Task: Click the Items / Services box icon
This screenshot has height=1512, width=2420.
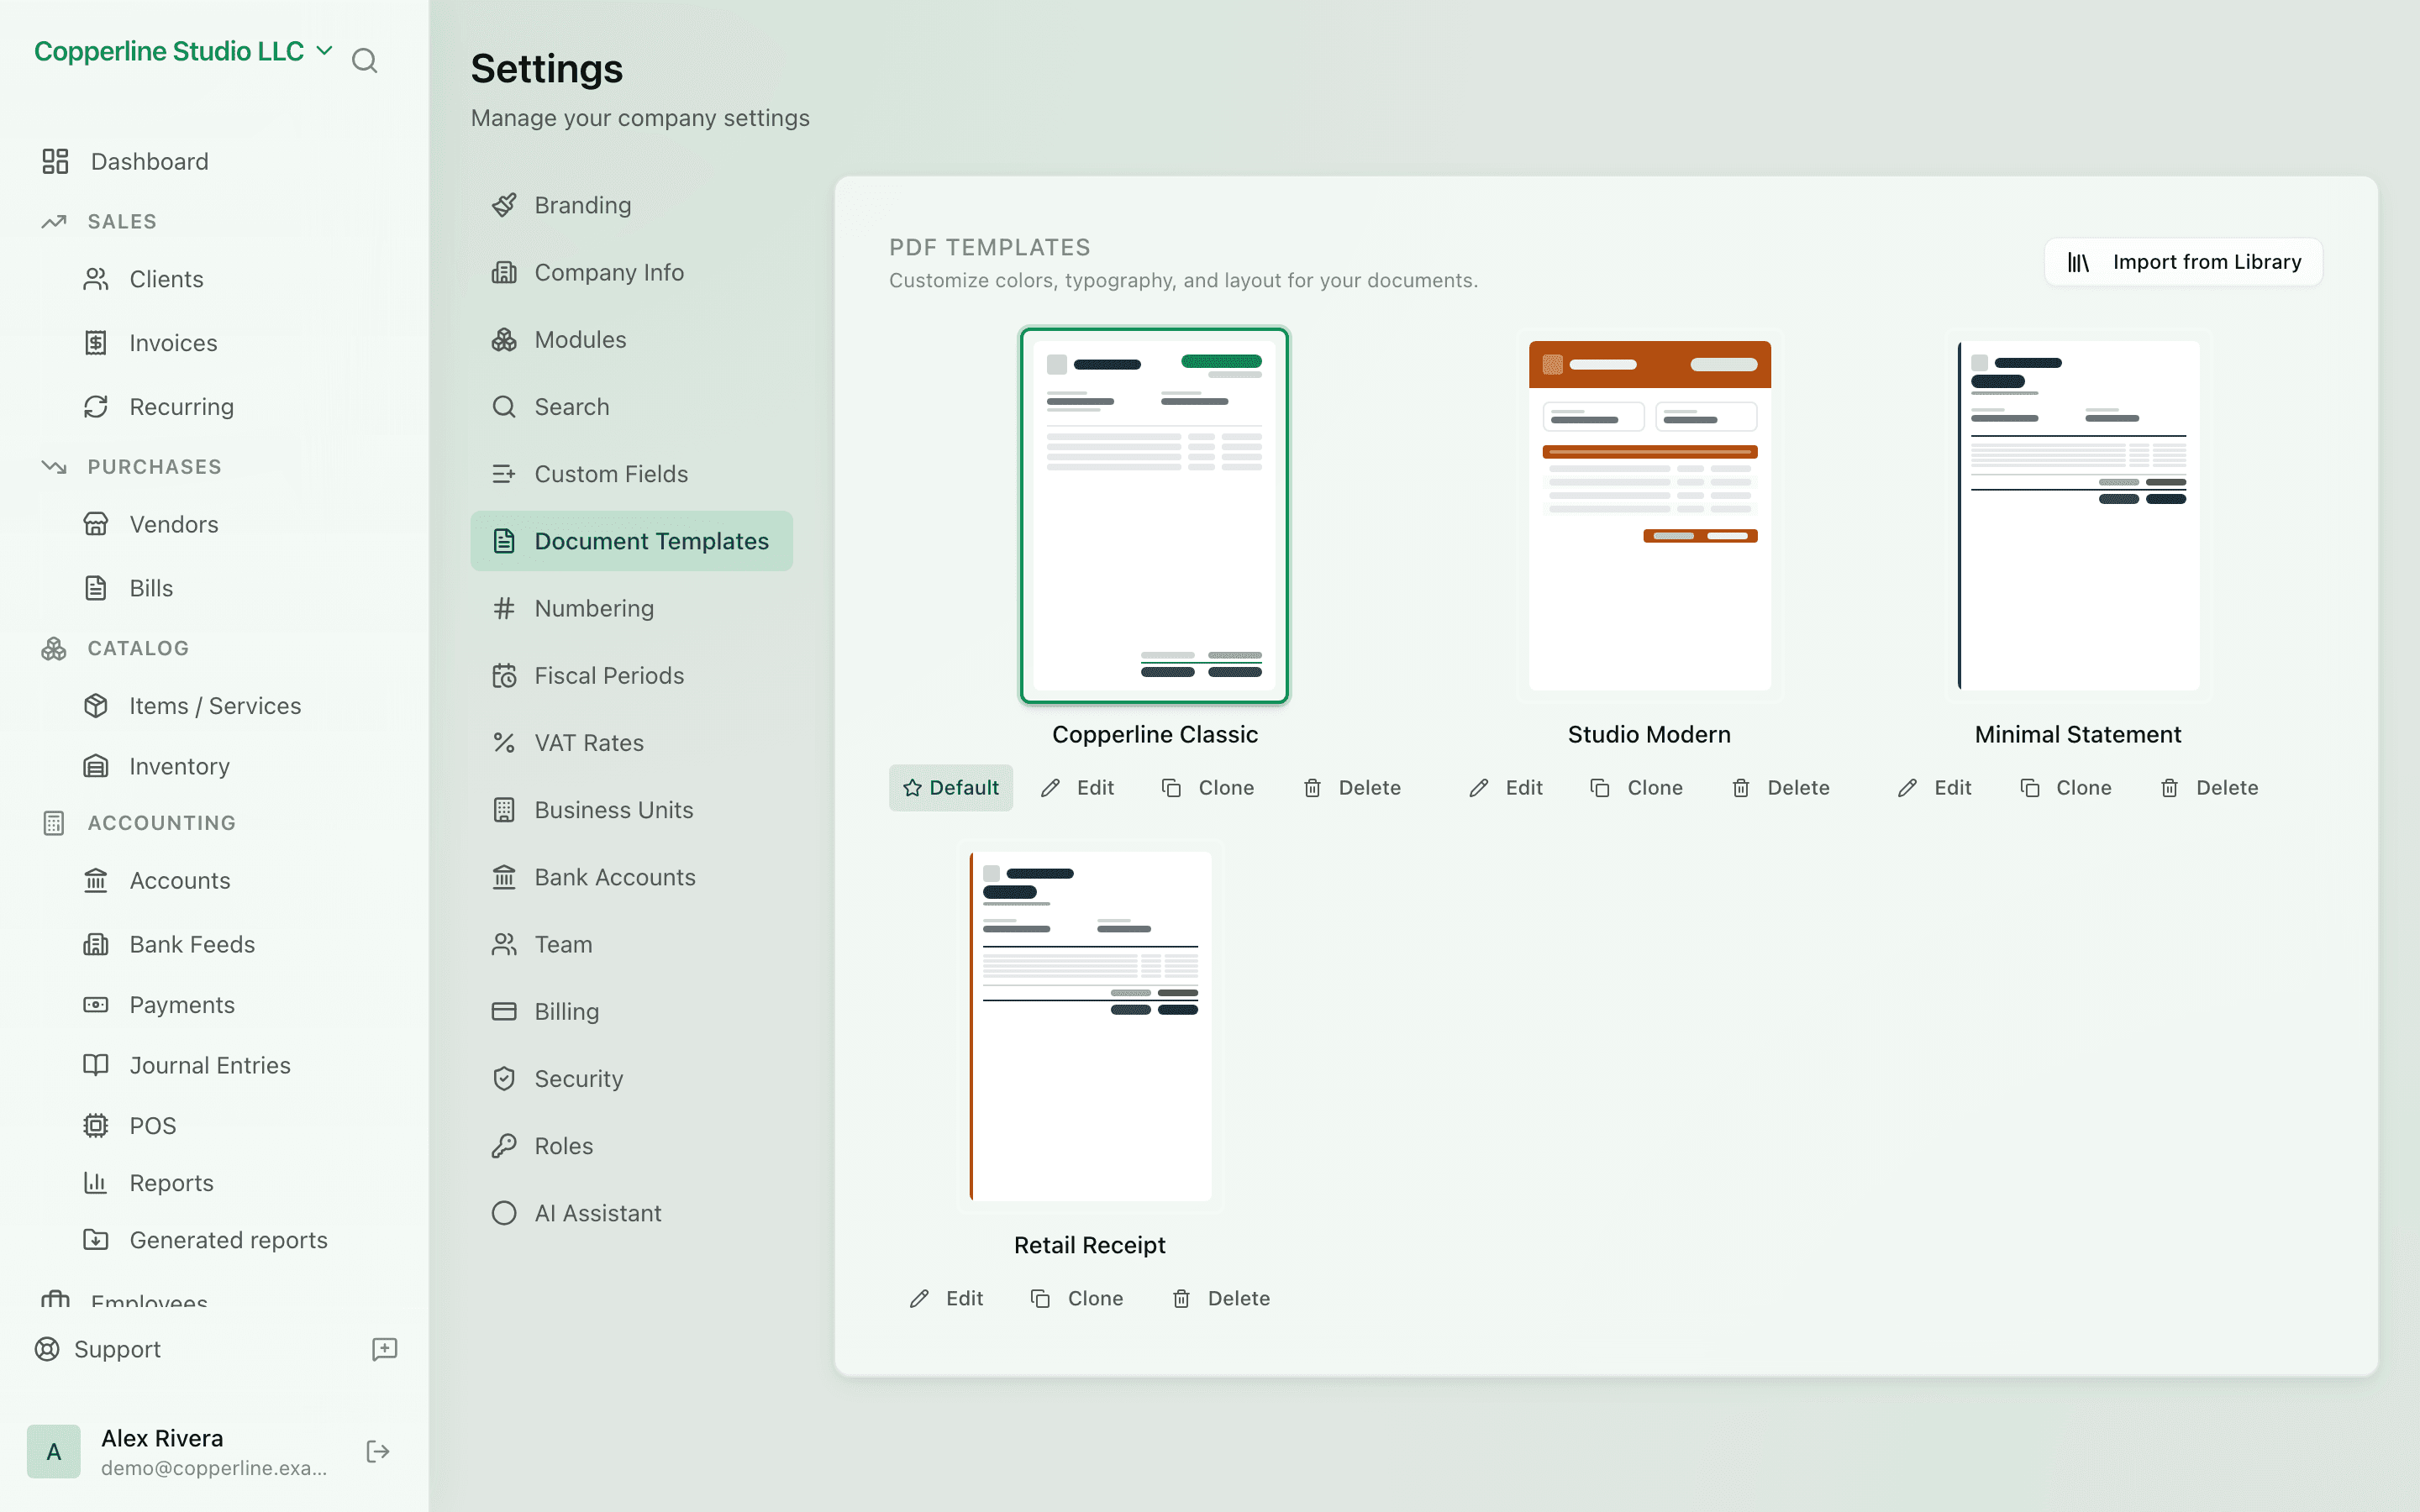Action: [x=96, y=706]
